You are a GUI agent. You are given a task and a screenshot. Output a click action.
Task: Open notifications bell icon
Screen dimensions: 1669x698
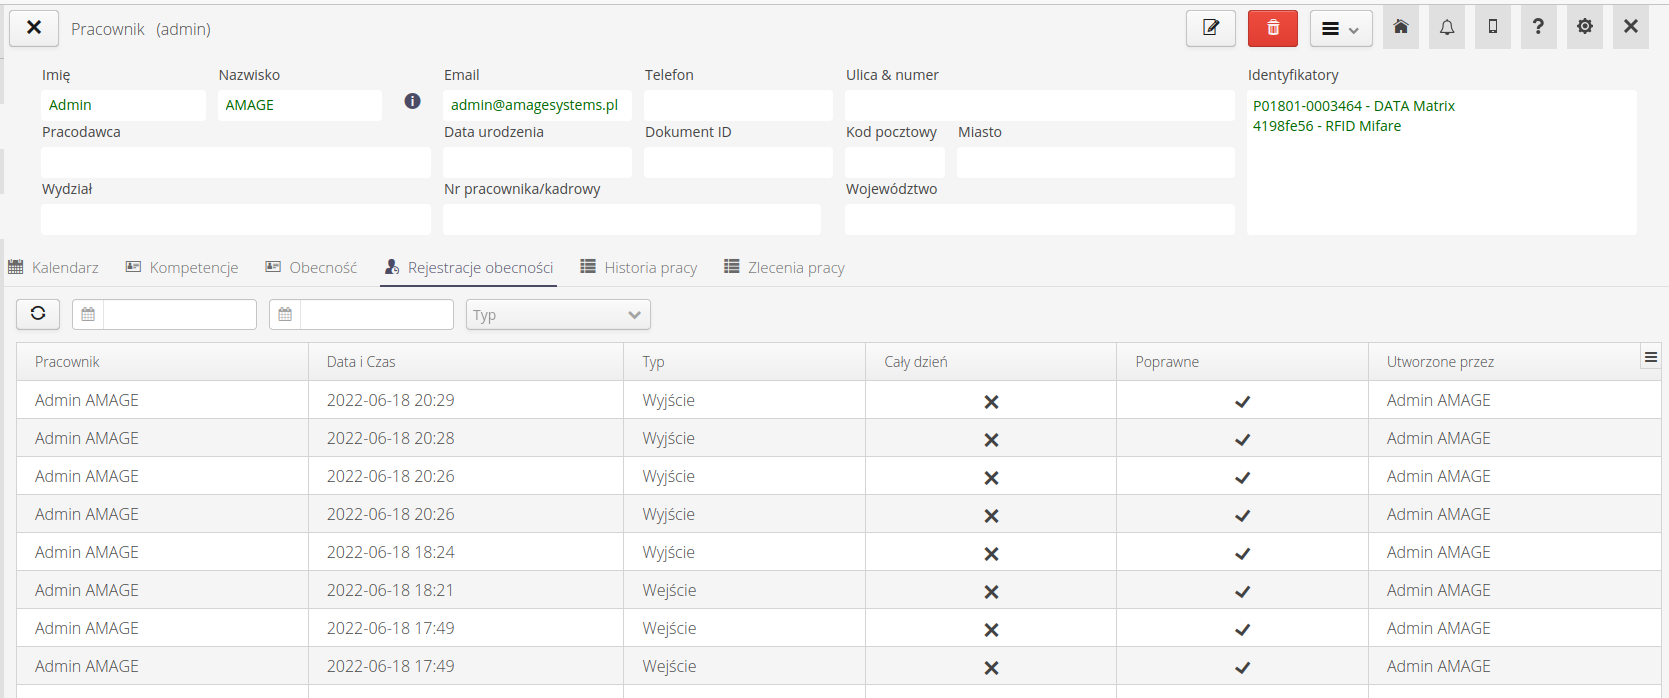(x=1446, y=27)
